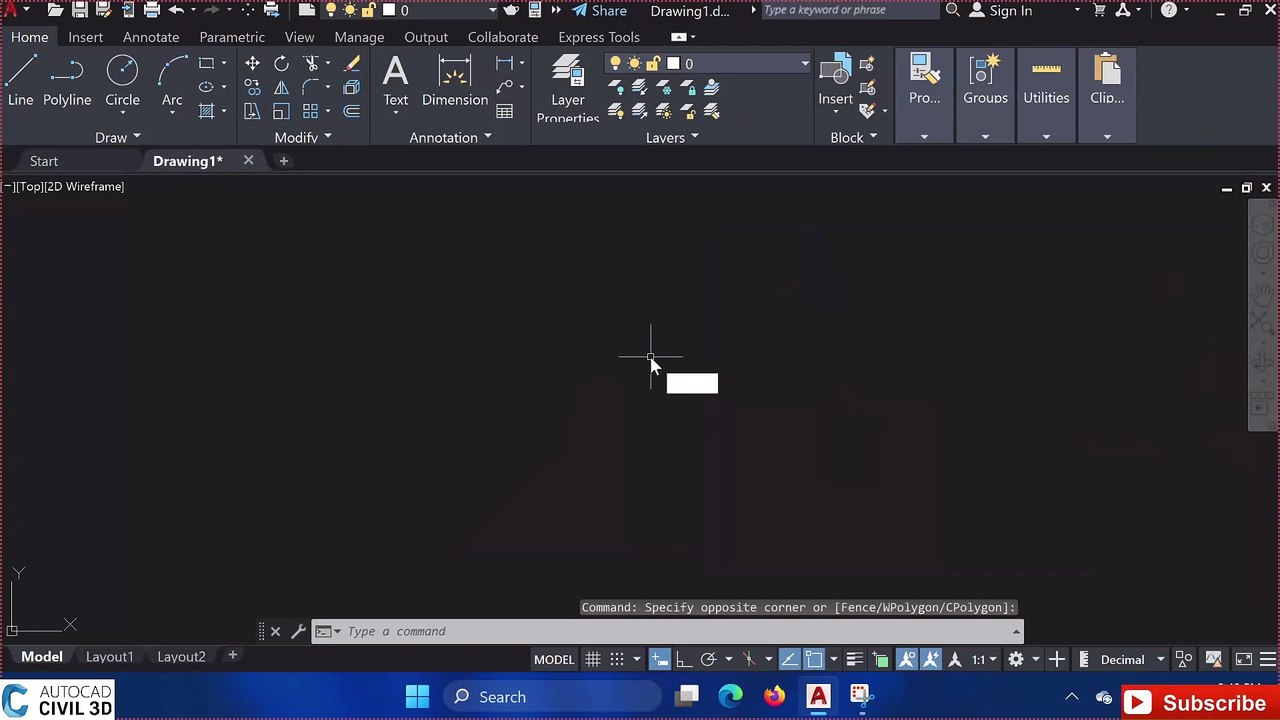This screenshot has width=1280, height=720.
Task: Expand the Block panel
Action: [853, 137]
